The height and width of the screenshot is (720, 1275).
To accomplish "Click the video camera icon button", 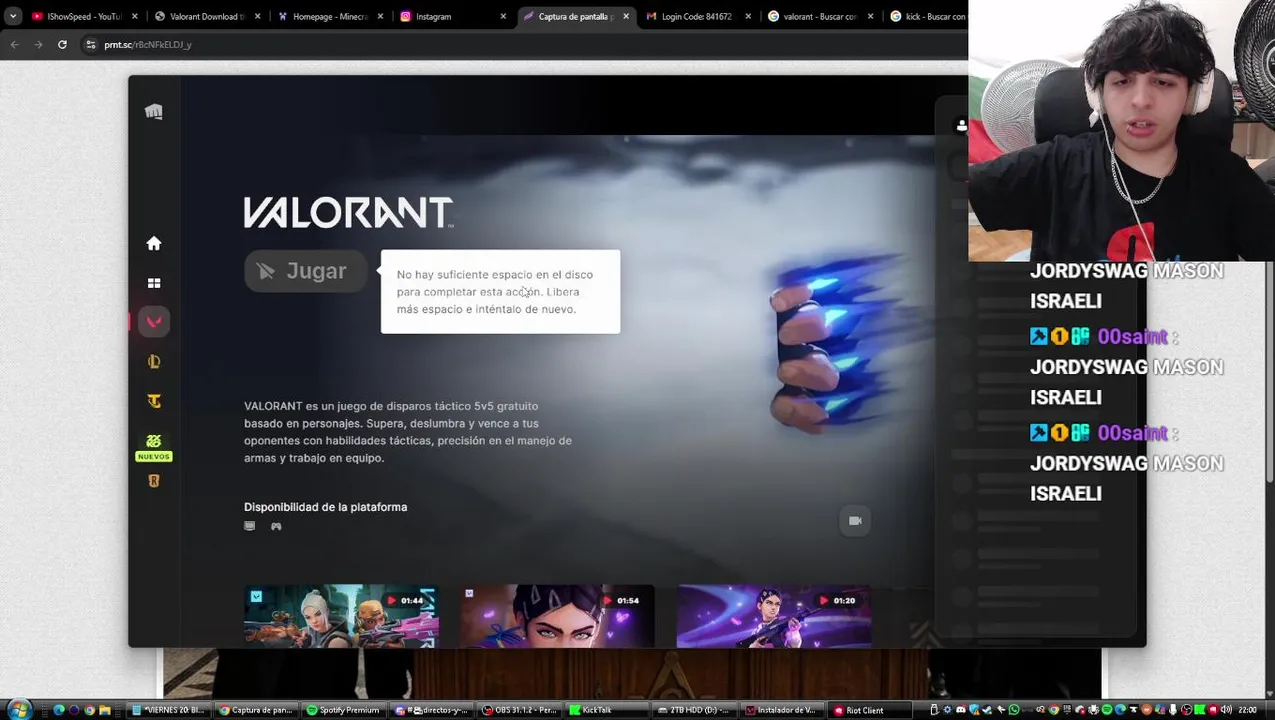I will pyautogui.click(x=855, y=520).
